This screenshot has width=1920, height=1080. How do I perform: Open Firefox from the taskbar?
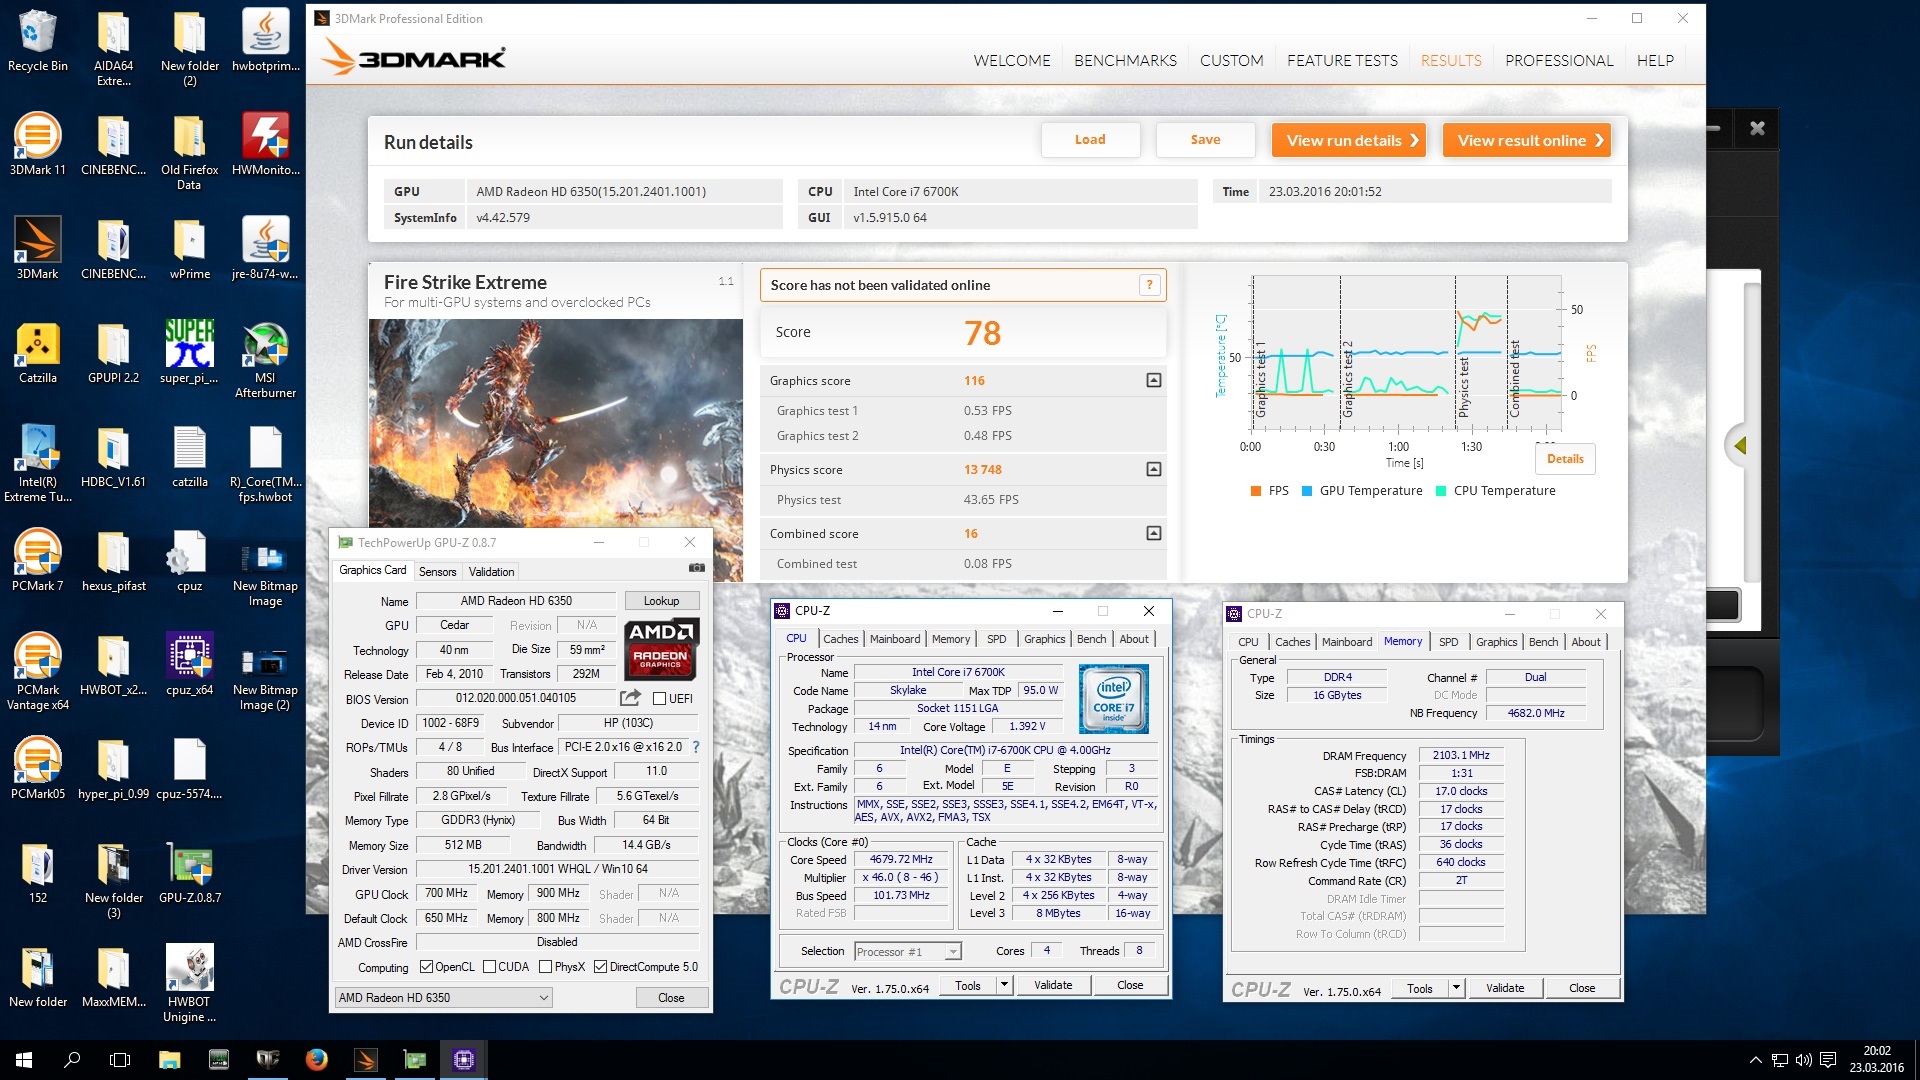click(x=316, y=1060)
